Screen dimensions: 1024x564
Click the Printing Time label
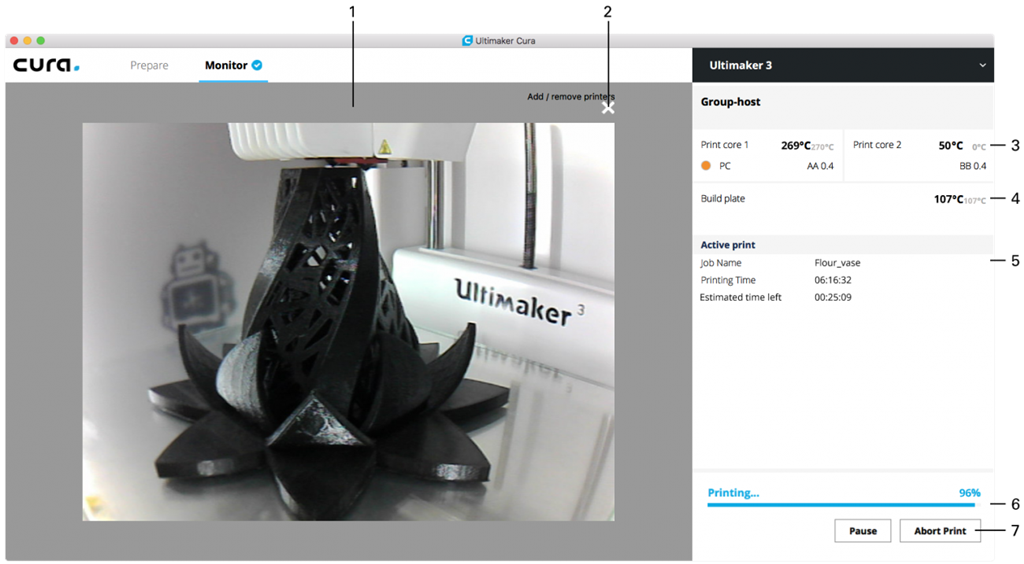(728, 280)
